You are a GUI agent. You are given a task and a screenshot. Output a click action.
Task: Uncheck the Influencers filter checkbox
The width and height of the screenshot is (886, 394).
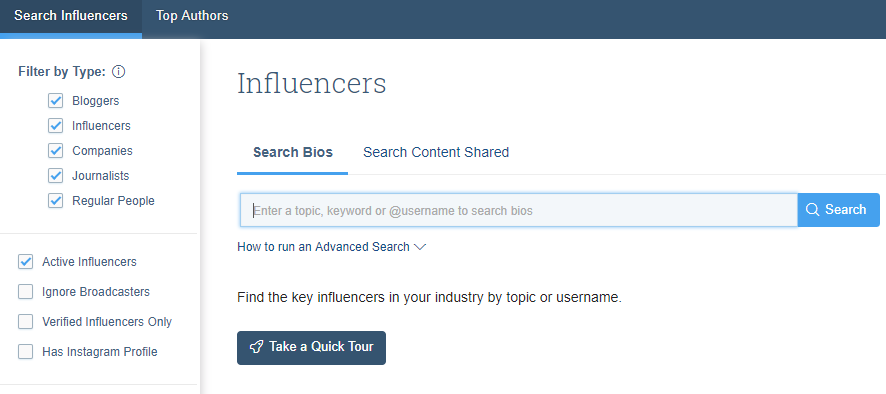point(55,125)
